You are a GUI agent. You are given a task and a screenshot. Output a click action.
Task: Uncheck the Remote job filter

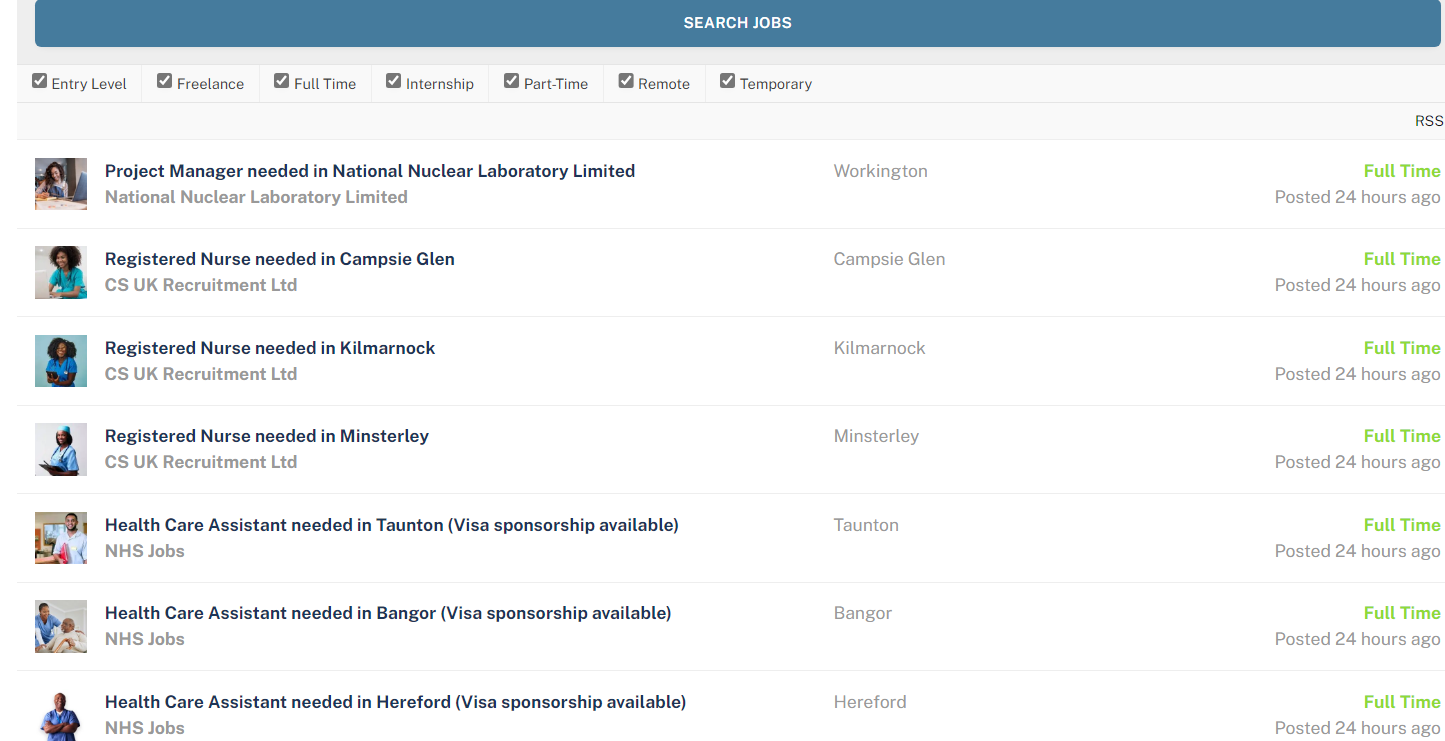[626, 81]
